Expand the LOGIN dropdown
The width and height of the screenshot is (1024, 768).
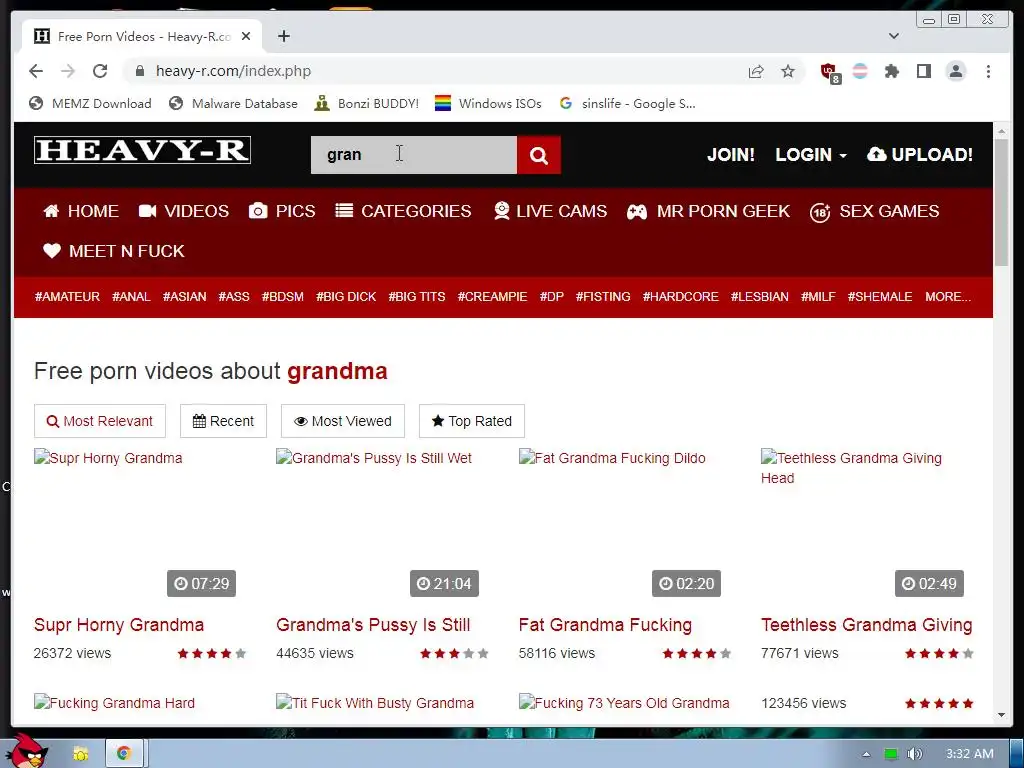pyautogui.click(x=810, y=155)
